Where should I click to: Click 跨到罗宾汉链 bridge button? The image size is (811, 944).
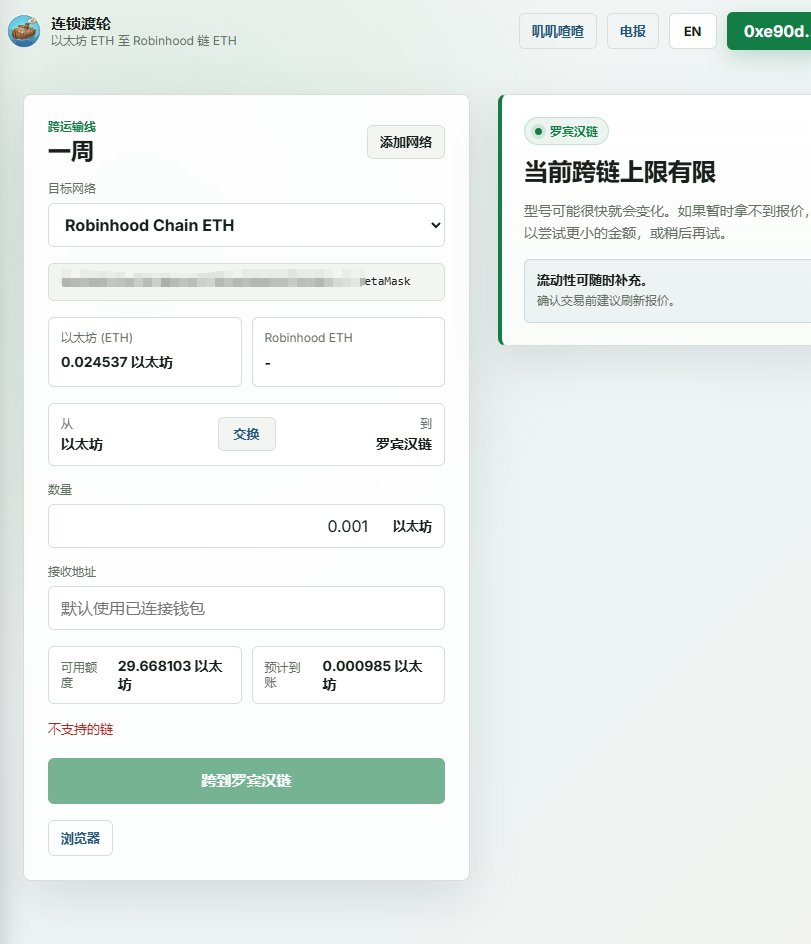(246, 781)
